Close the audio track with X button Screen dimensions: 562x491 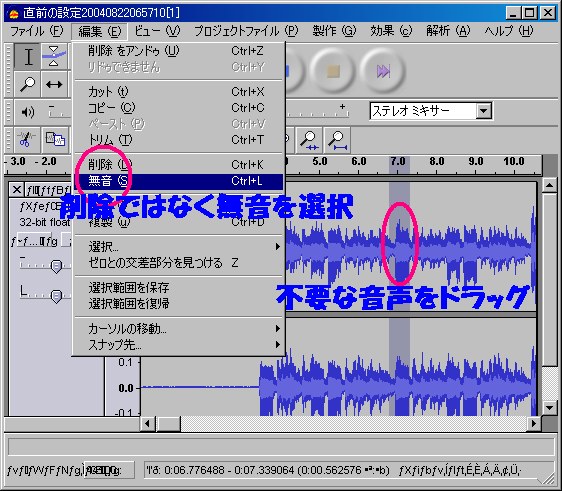16,190
